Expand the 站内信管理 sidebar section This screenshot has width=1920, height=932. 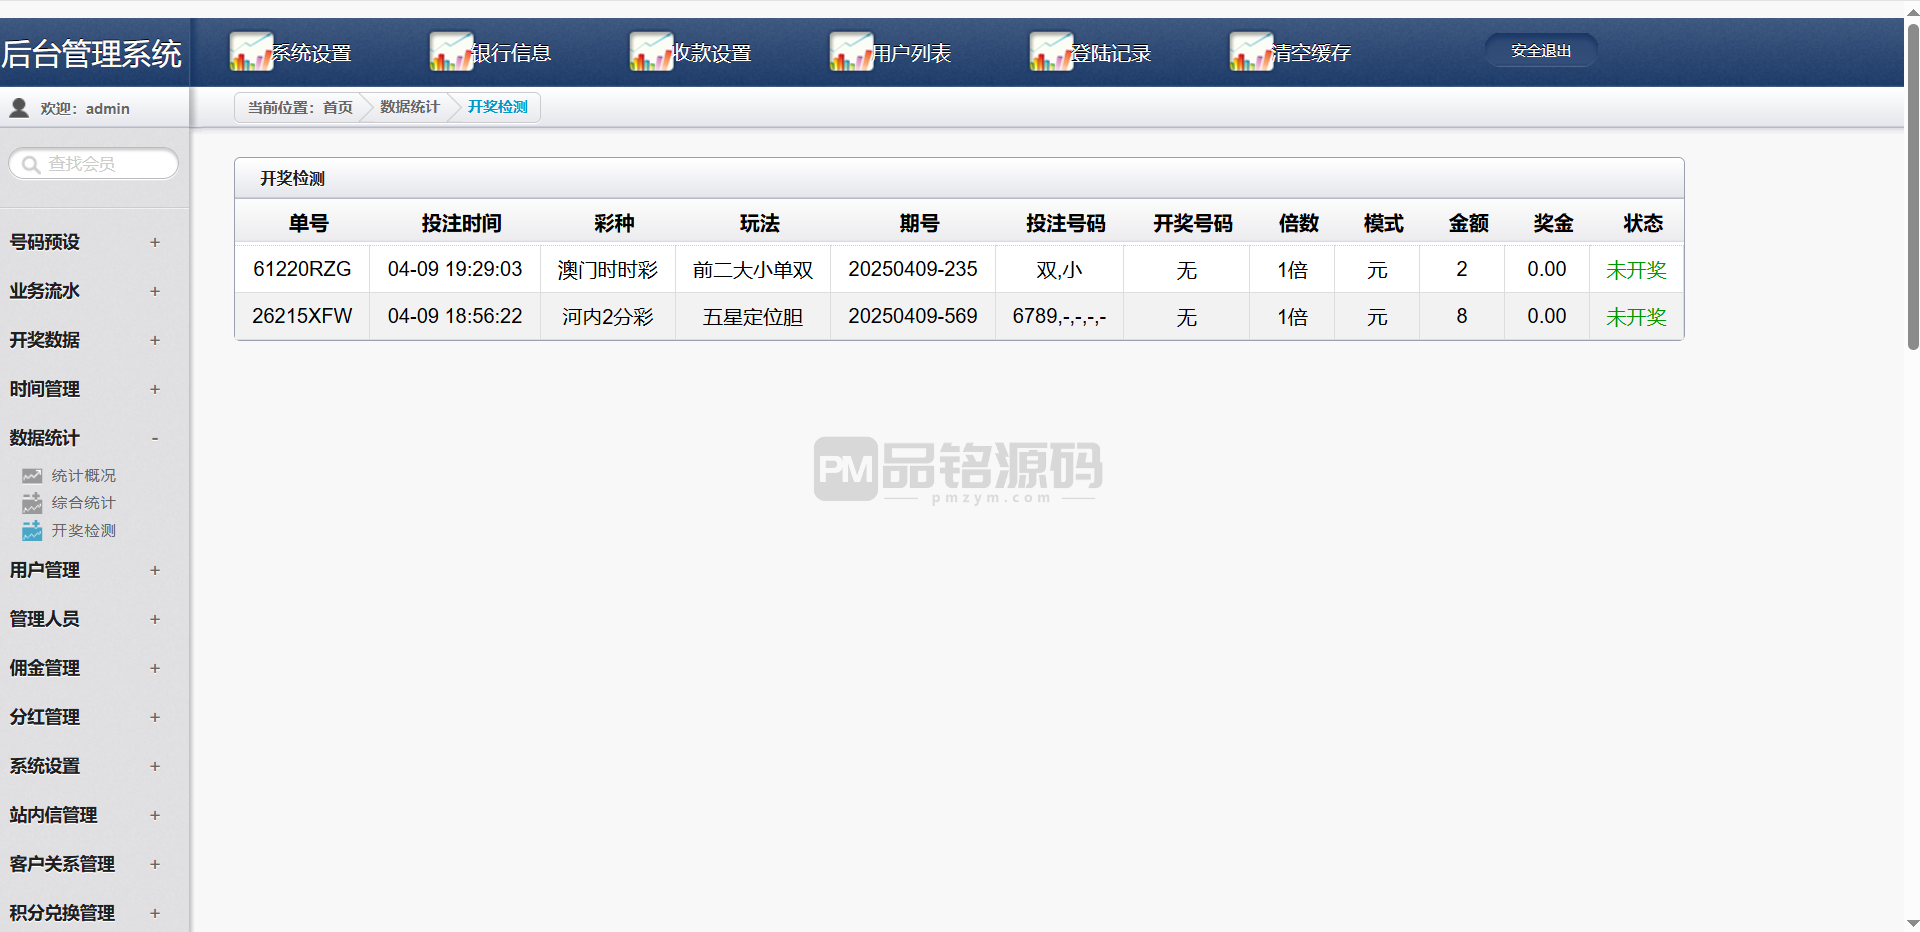tap(155, 815)
